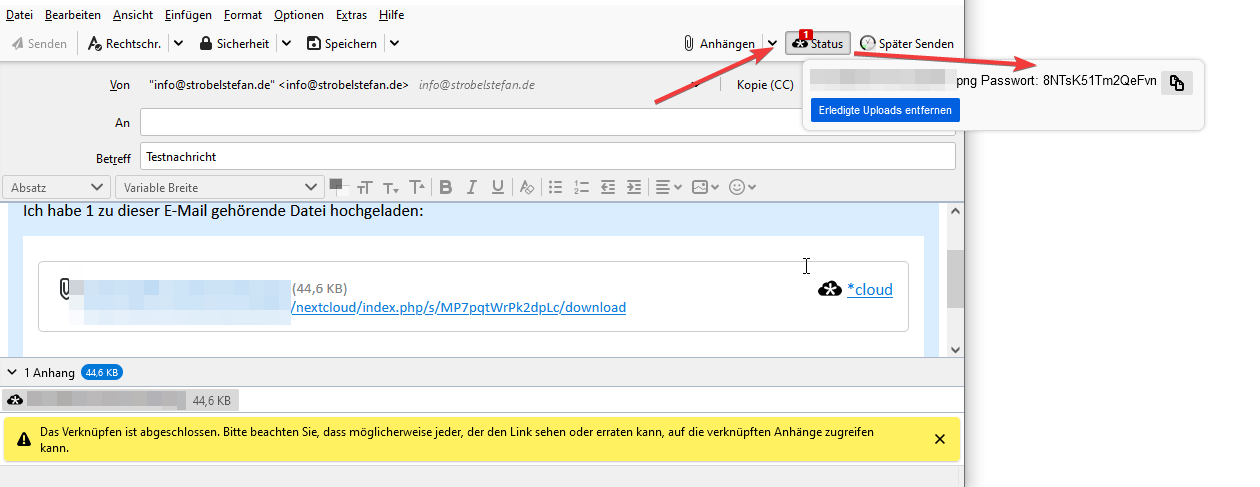Open the Bearbeiten menu

point(73,15)
